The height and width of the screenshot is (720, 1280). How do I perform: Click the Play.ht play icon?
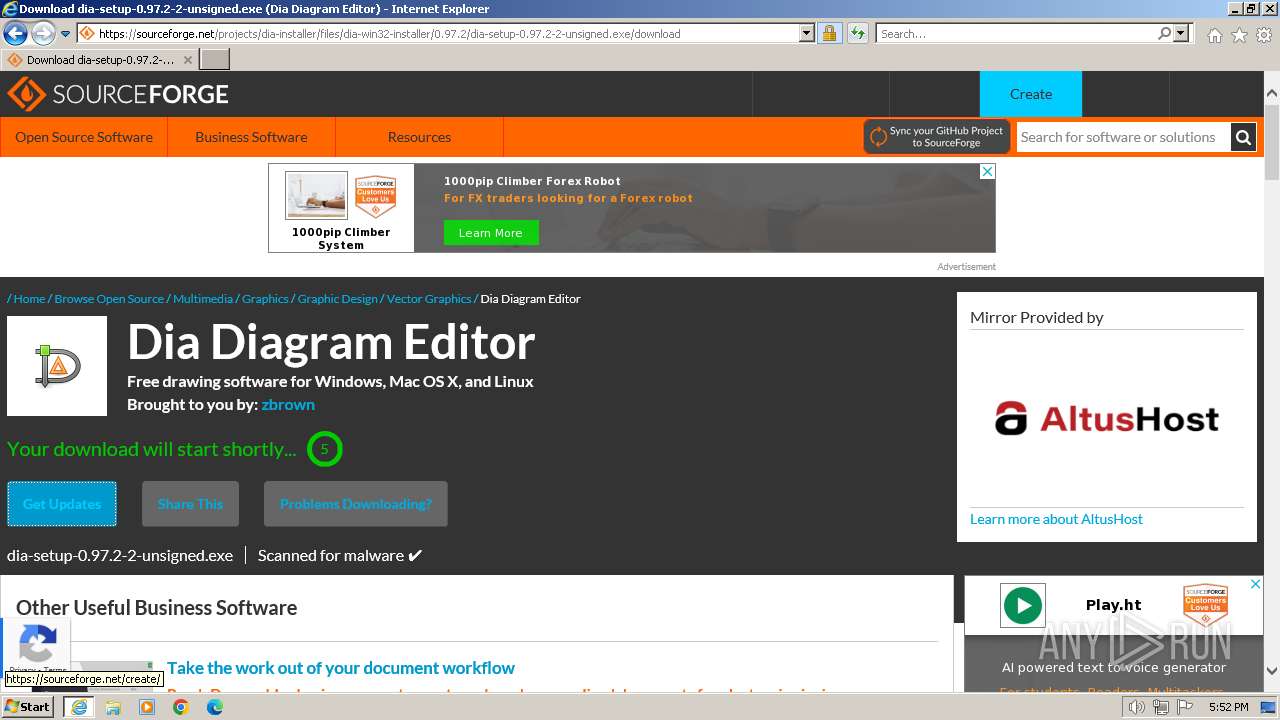click(1023, 606)
